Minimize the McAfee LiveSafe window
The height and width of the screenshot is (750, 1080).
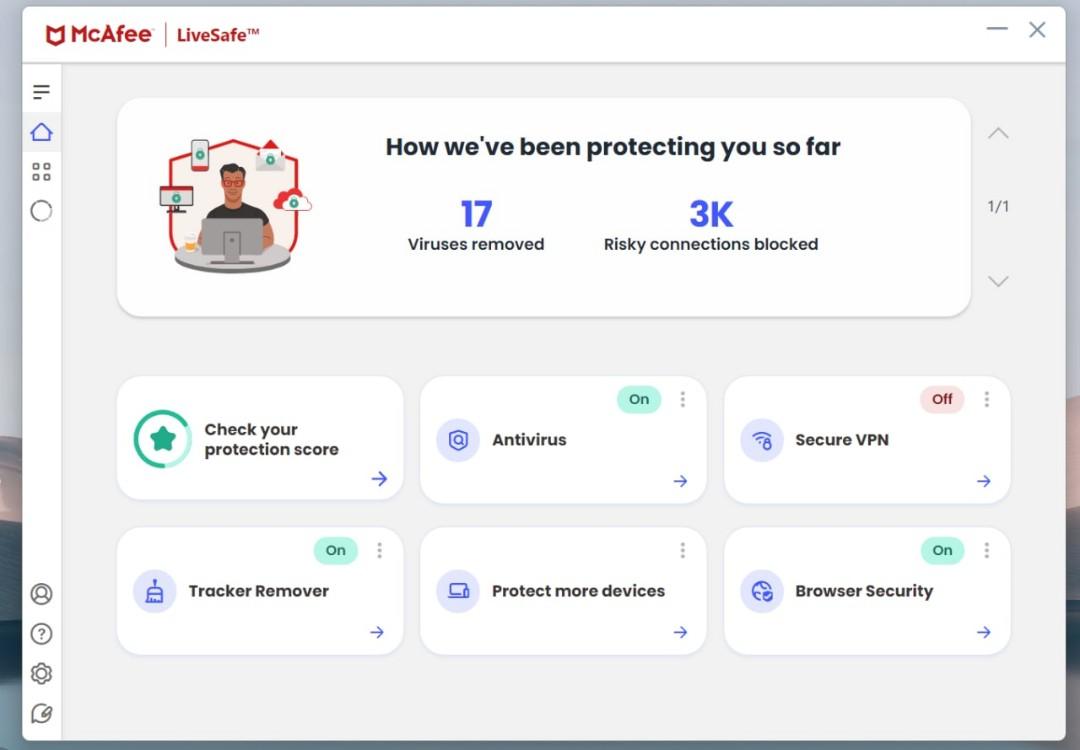[x=997, y=29]
